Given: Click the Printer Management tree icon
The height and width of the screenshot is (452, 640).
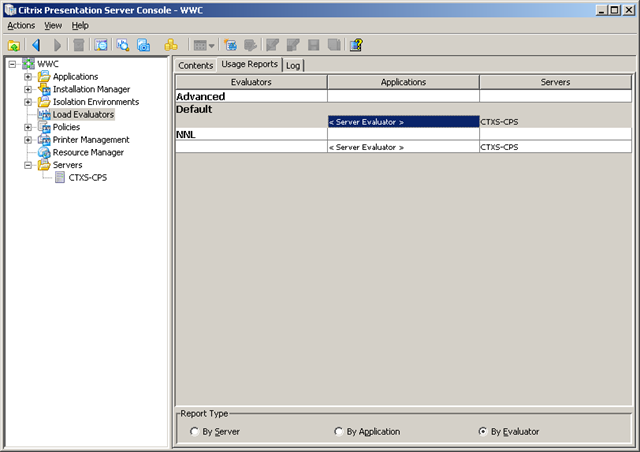Looking at the screenshot, I should [44, 140].
